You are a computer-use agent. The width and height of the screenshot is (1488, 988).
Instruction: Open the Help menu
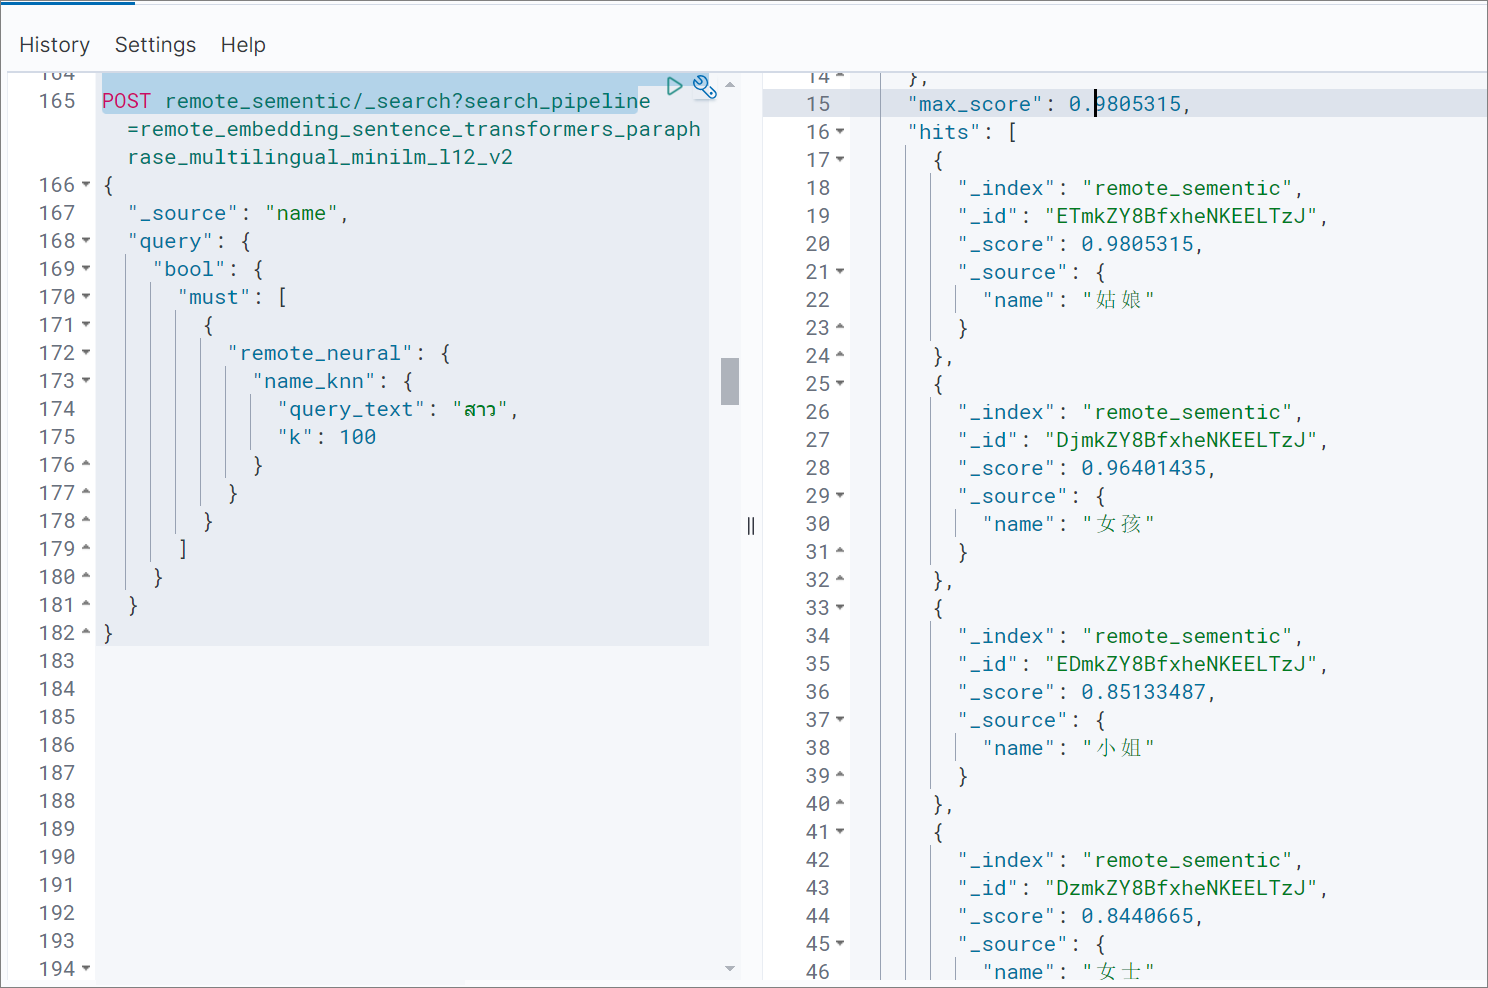click(243, 45)
